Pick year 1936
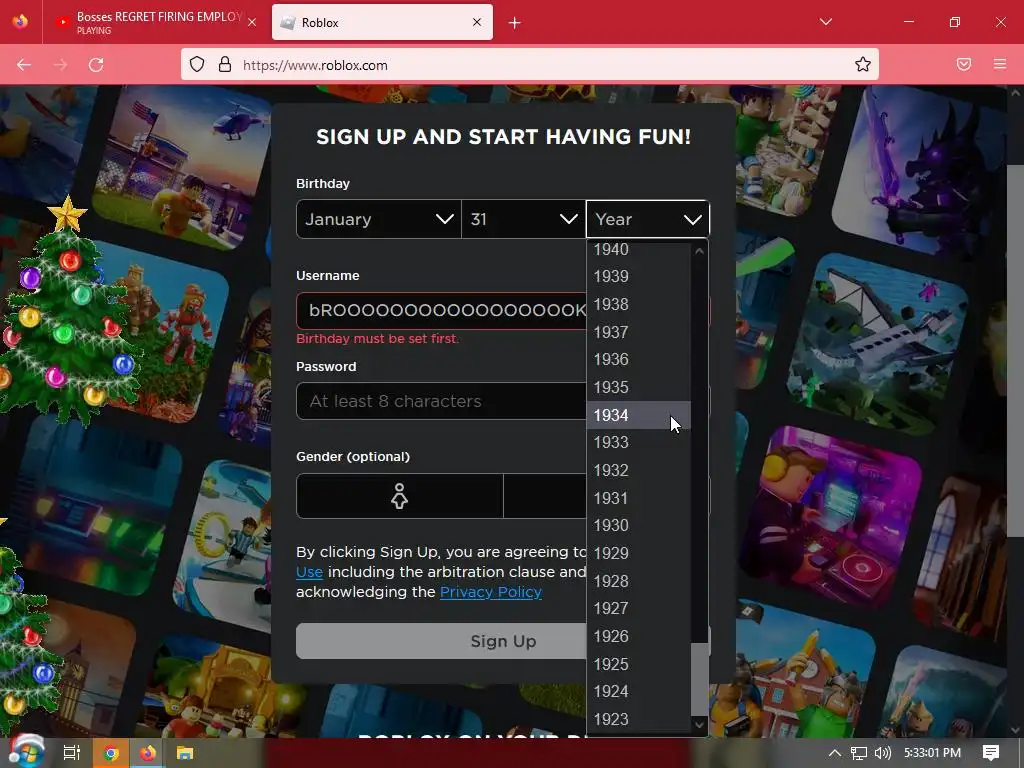The height and width of the screenshot is (768, 1024). click(639, 360)
